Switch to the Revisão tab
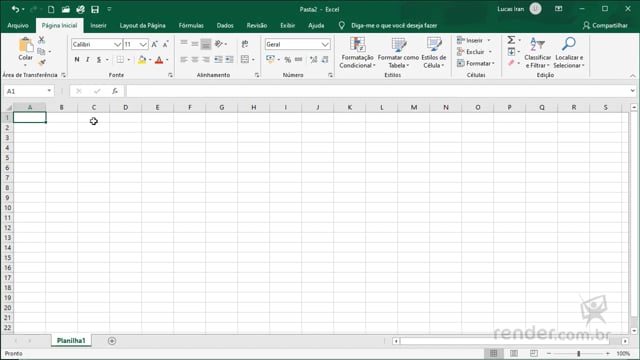The height and width of the screenshot is (360, 640). [x=256, y=25]
